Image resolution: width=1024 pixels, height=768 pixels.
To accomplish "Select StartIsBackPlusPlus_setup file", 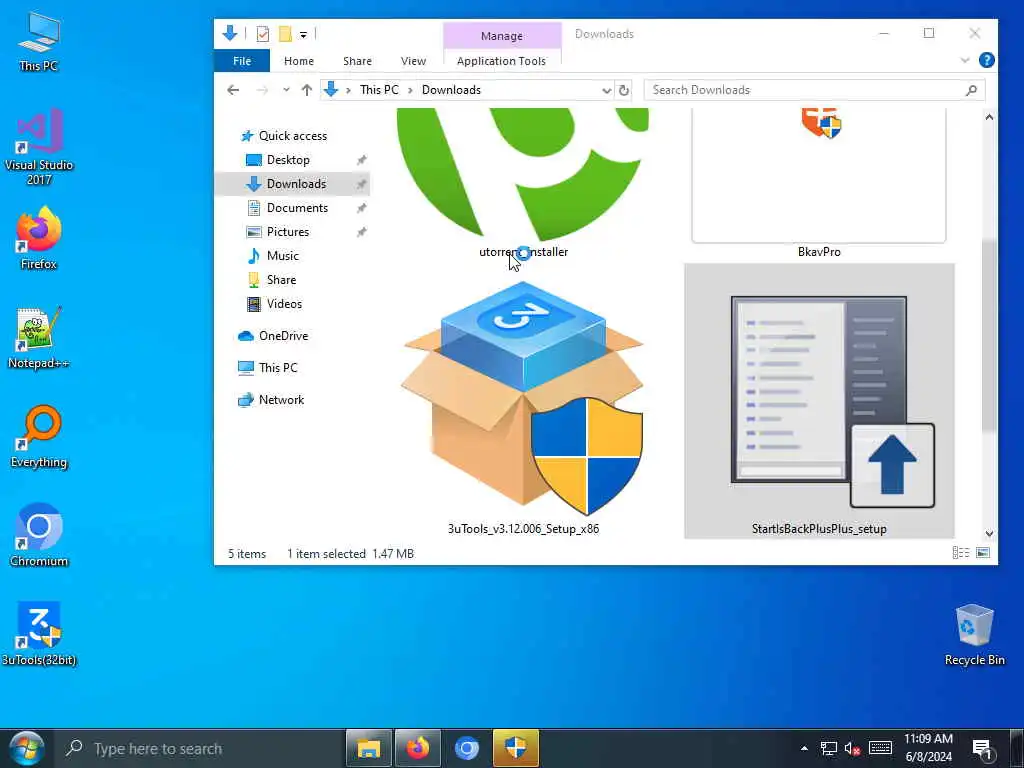I will click(819, 402).
